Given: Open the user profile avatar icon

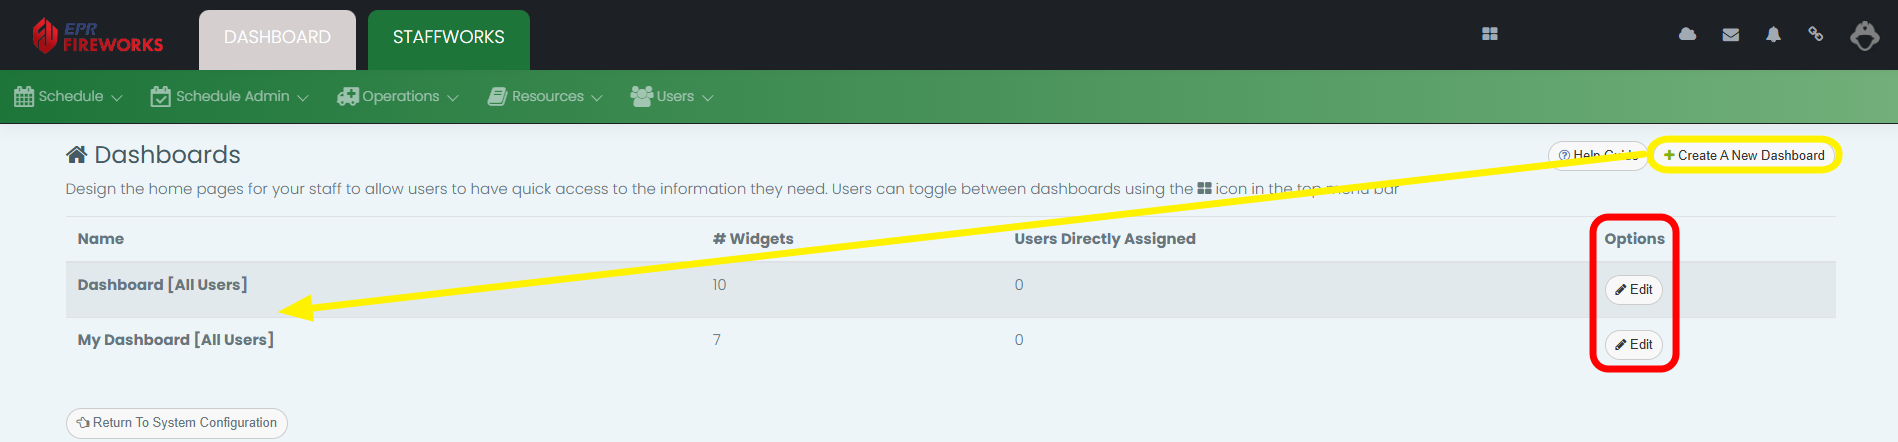Looking at the screenshot, I should click(1864, 36).
